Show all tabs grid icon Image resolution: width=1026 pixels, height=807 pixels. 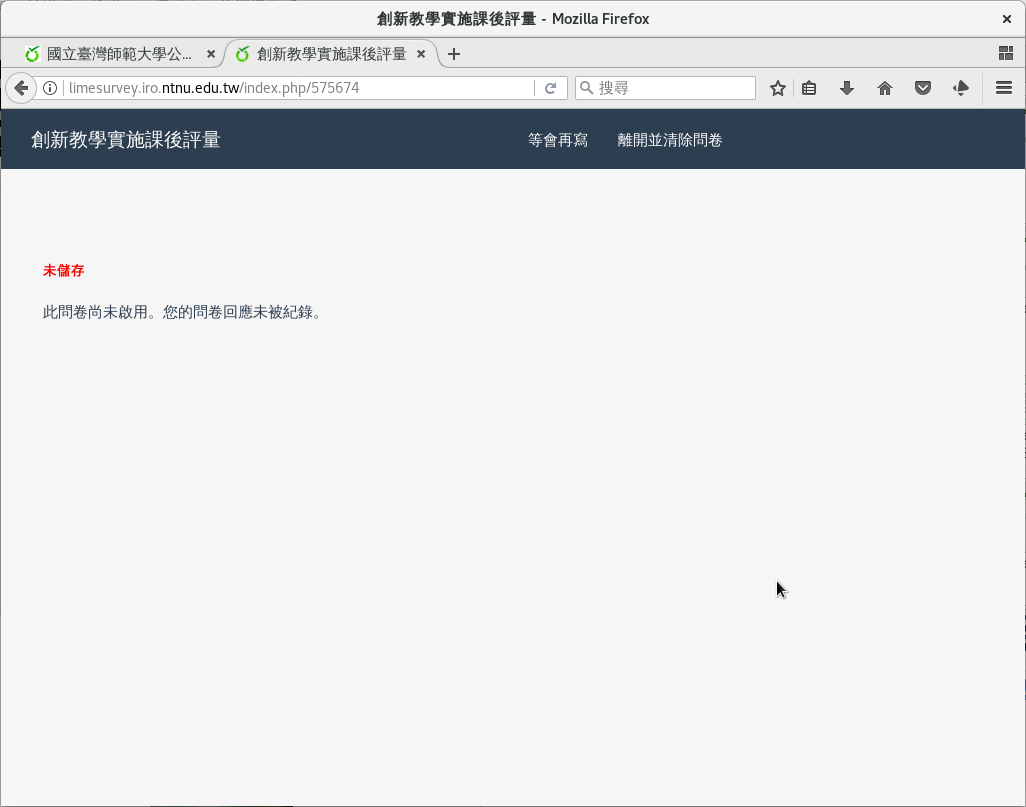point(1006,54)
